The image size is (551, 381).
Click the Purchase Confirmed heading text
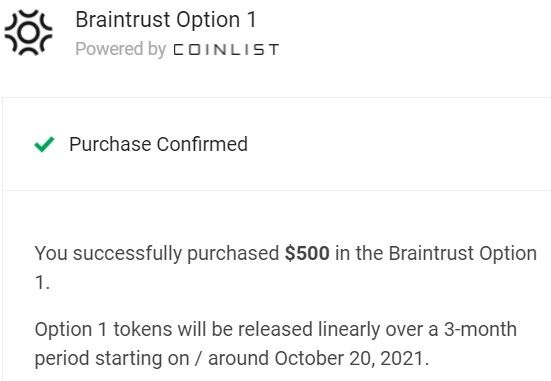158,144
